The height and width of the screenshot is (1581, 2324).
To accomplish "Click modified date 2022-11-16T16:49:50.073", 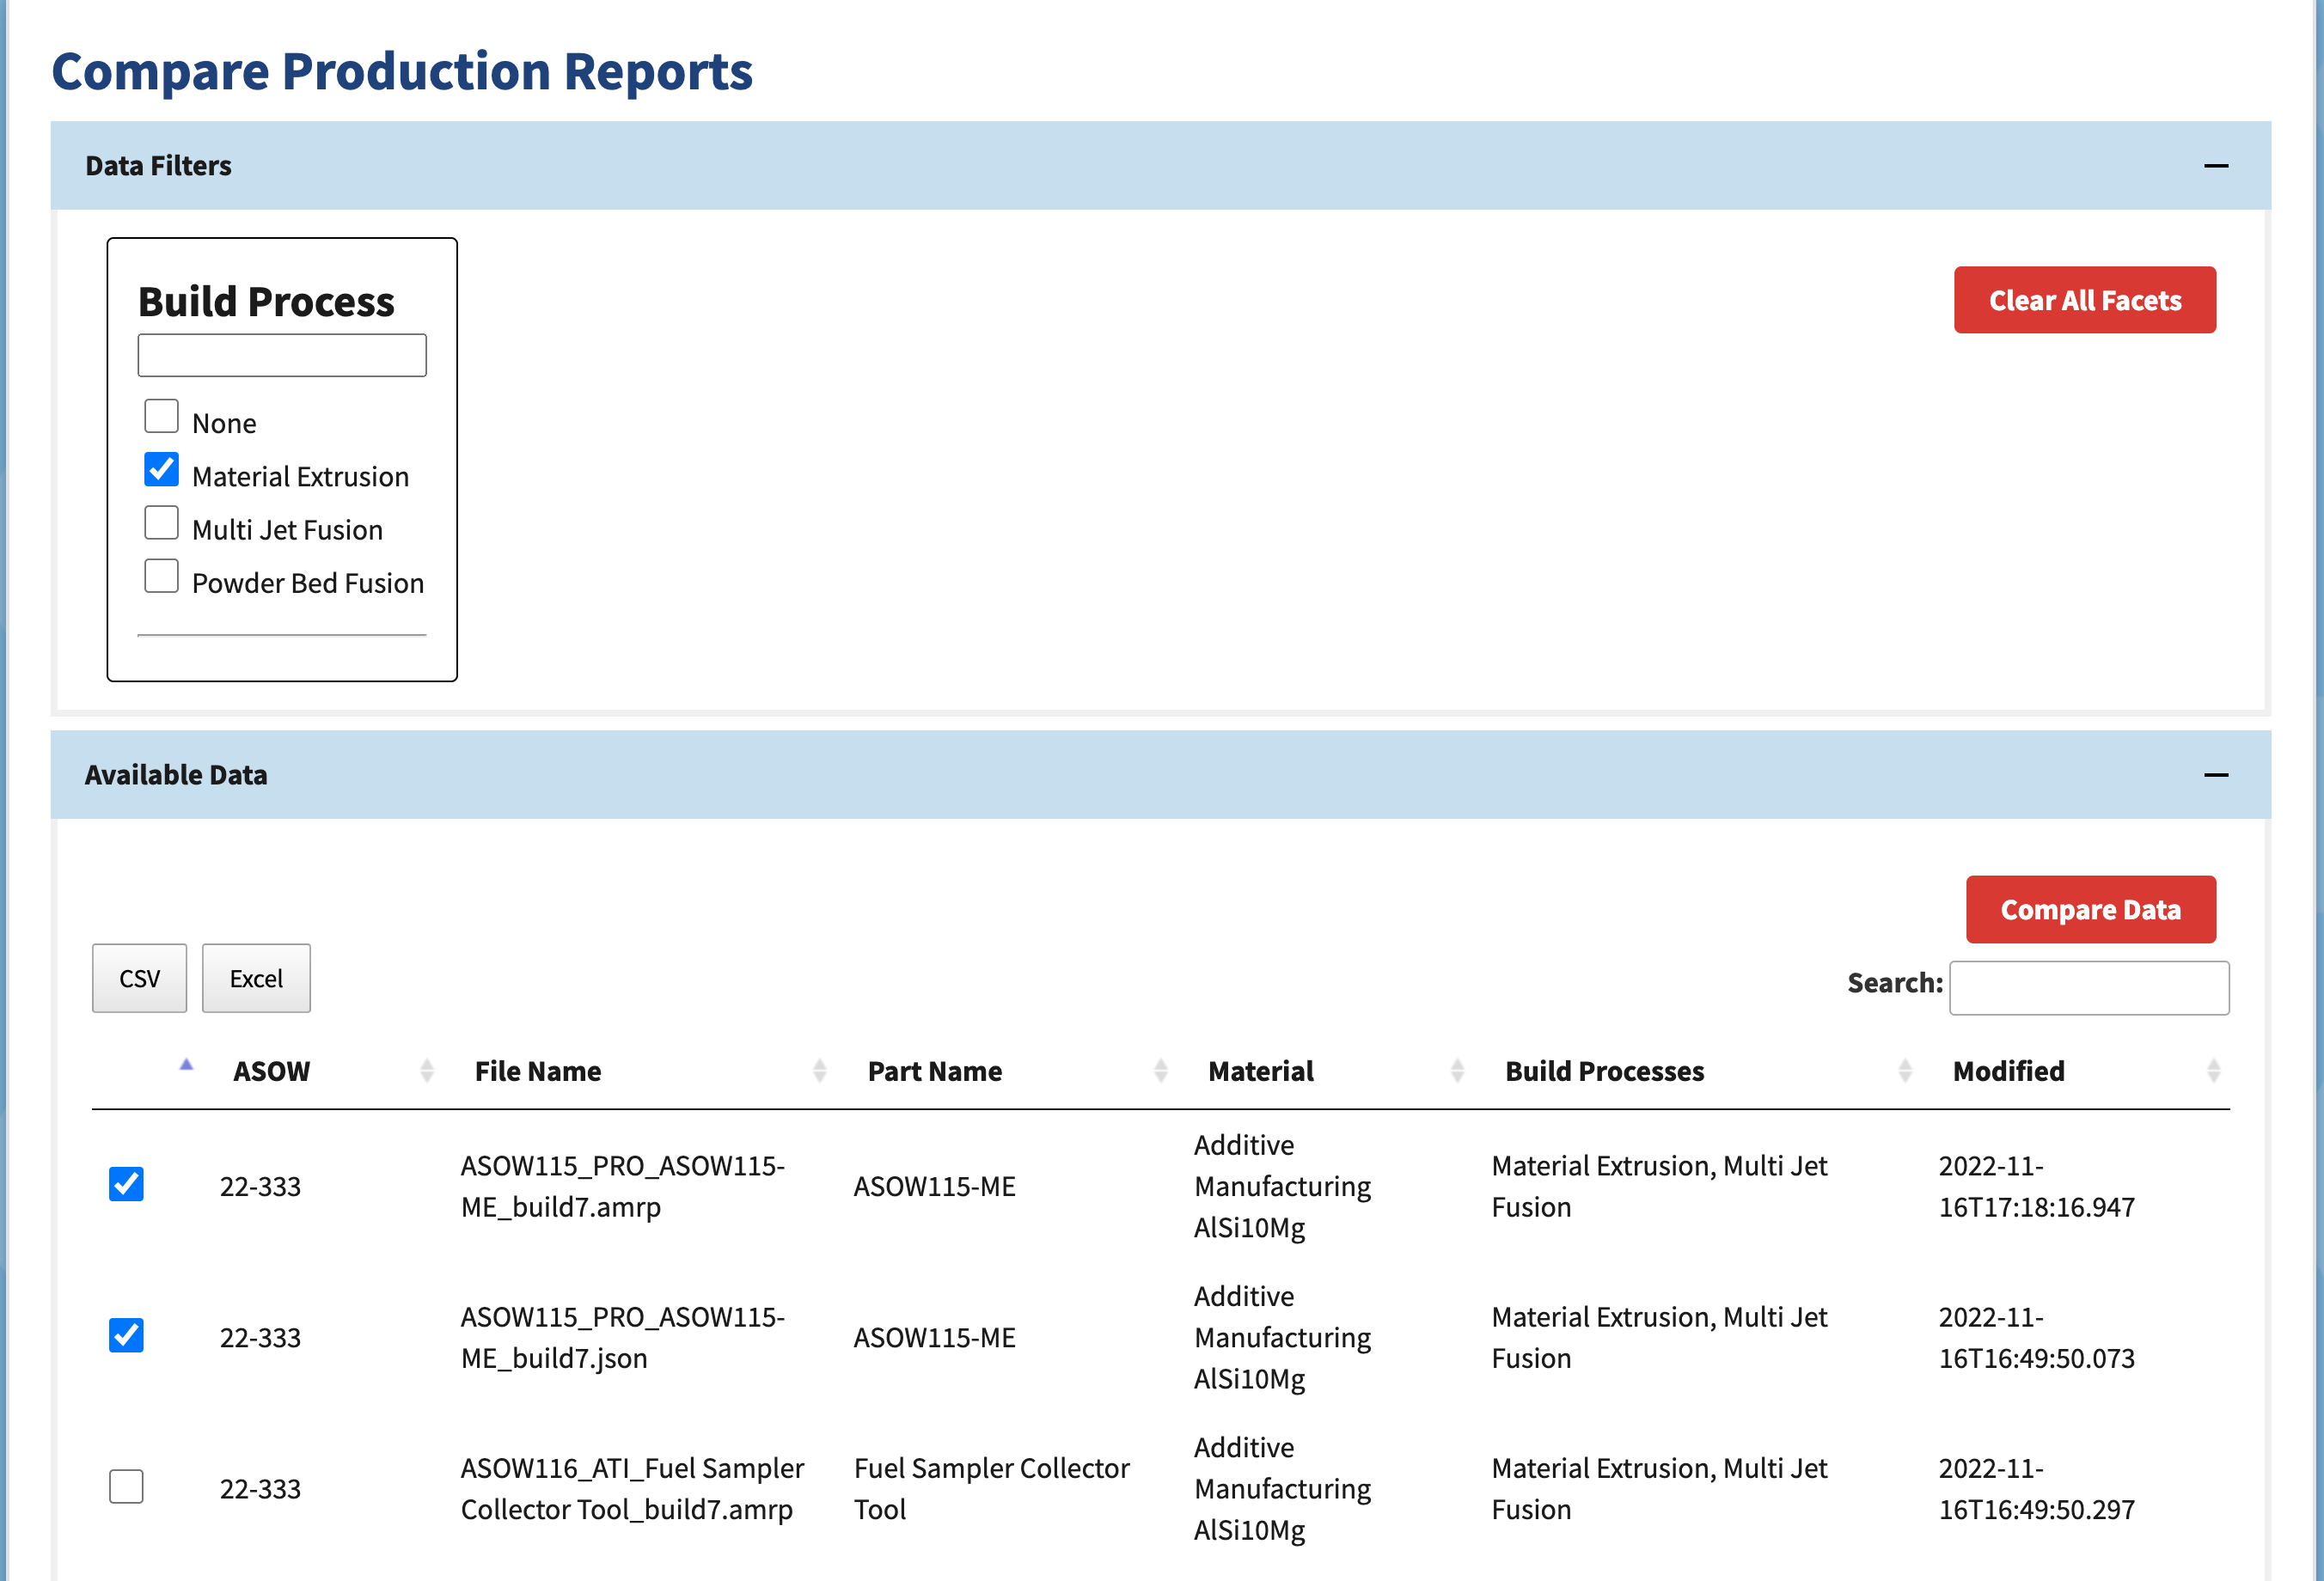I will tap(2036, 1337).
